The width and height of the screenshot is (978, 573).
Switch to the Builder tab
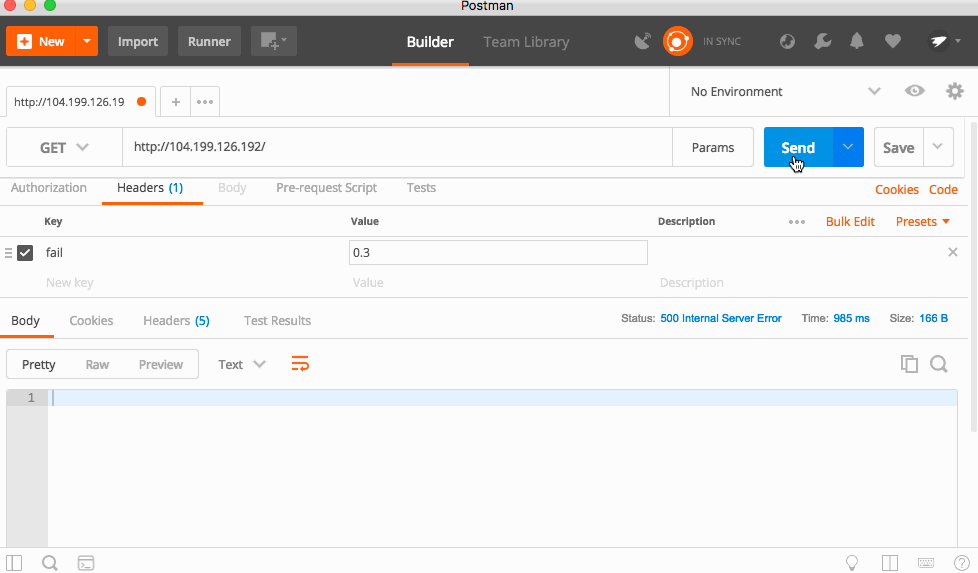tap(430, 42)
